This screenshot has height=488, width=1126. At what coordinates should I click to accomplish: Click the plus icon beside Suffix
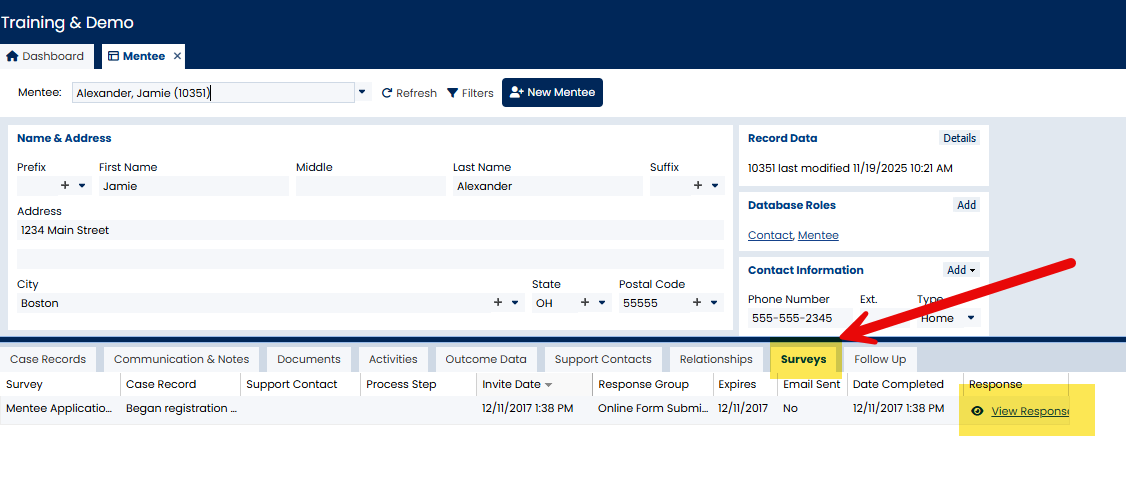pos(698,186)
